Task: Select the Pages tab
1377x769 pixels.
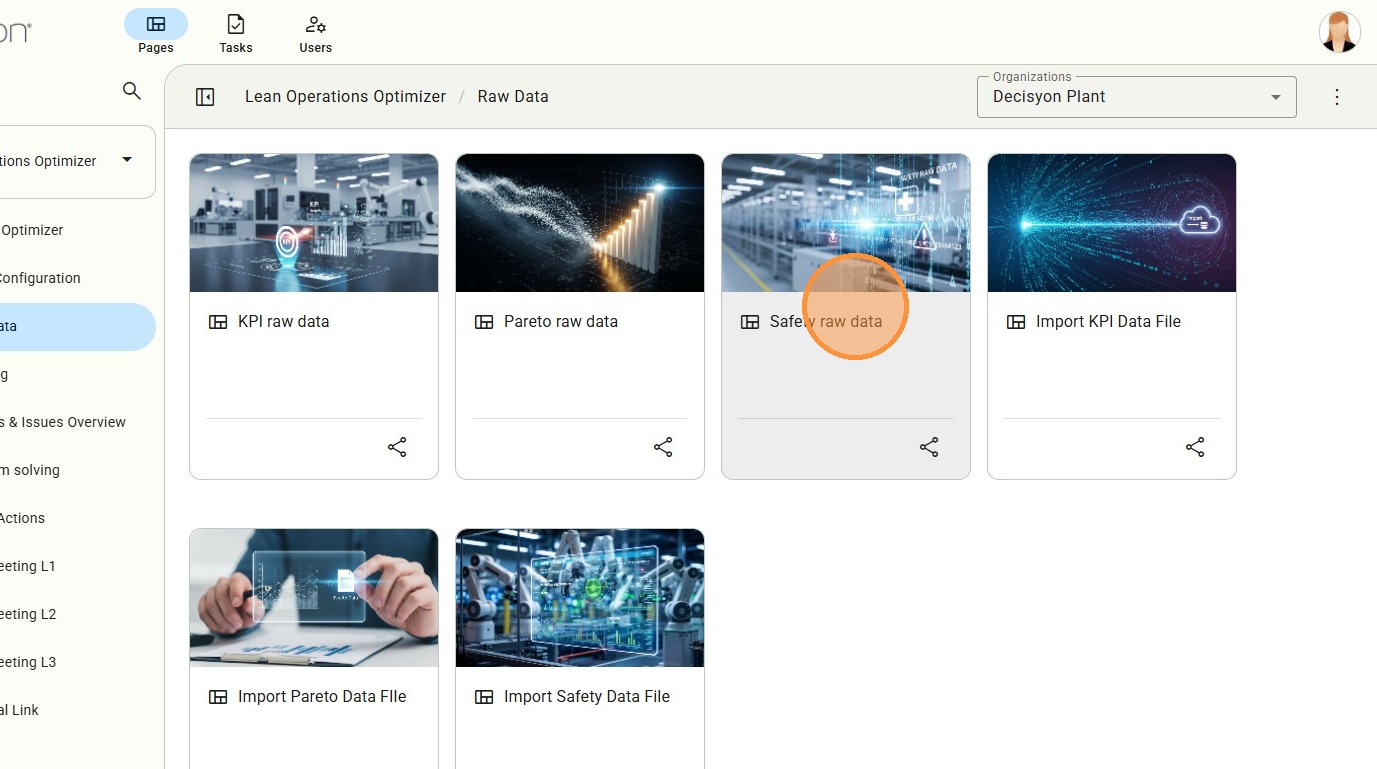Action: click(156, 33)
